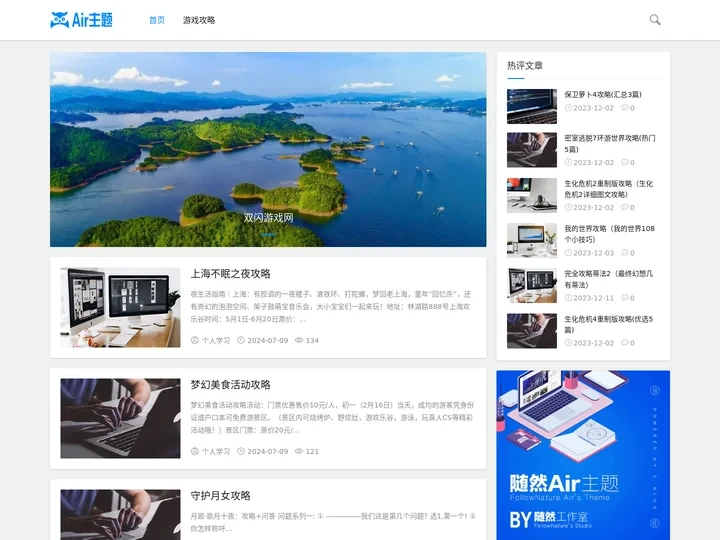Open the 游戏攻略 nav item
Viewport: 720px width, 540px height.
[199, 20]
